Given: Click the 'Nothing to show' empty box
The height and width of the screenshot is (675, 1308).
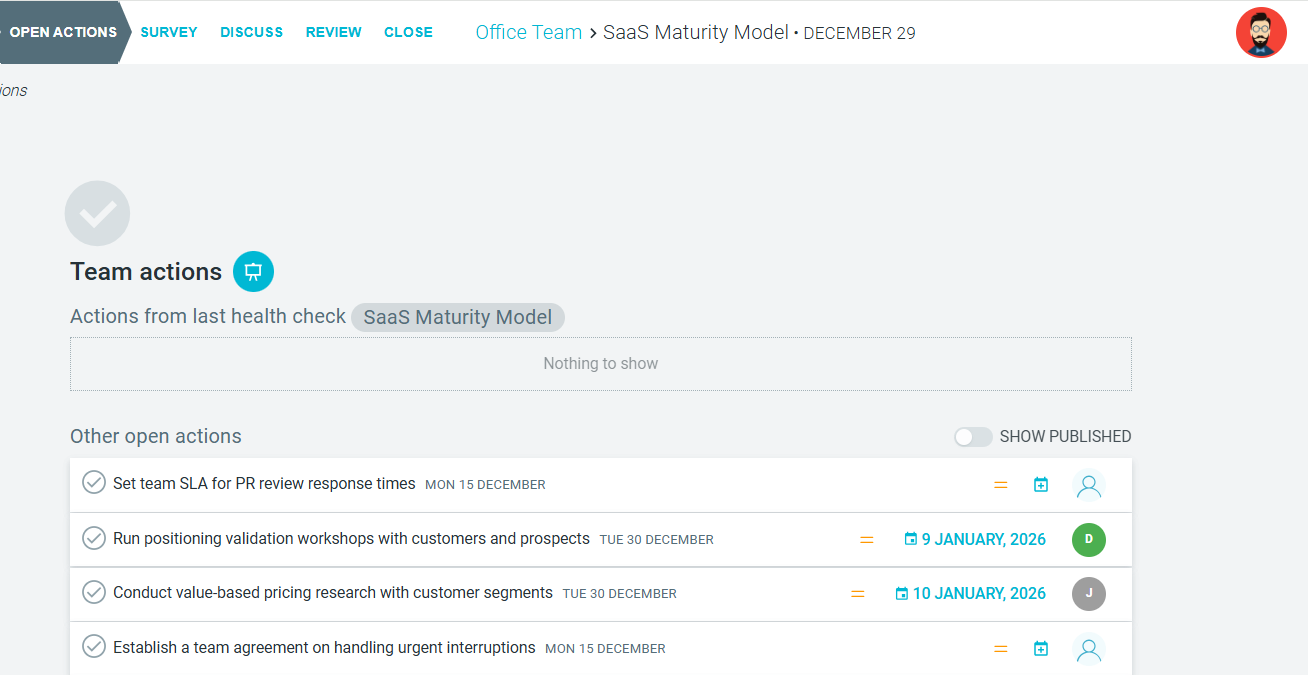Looking at the screenshot, I should pos(601,364).
